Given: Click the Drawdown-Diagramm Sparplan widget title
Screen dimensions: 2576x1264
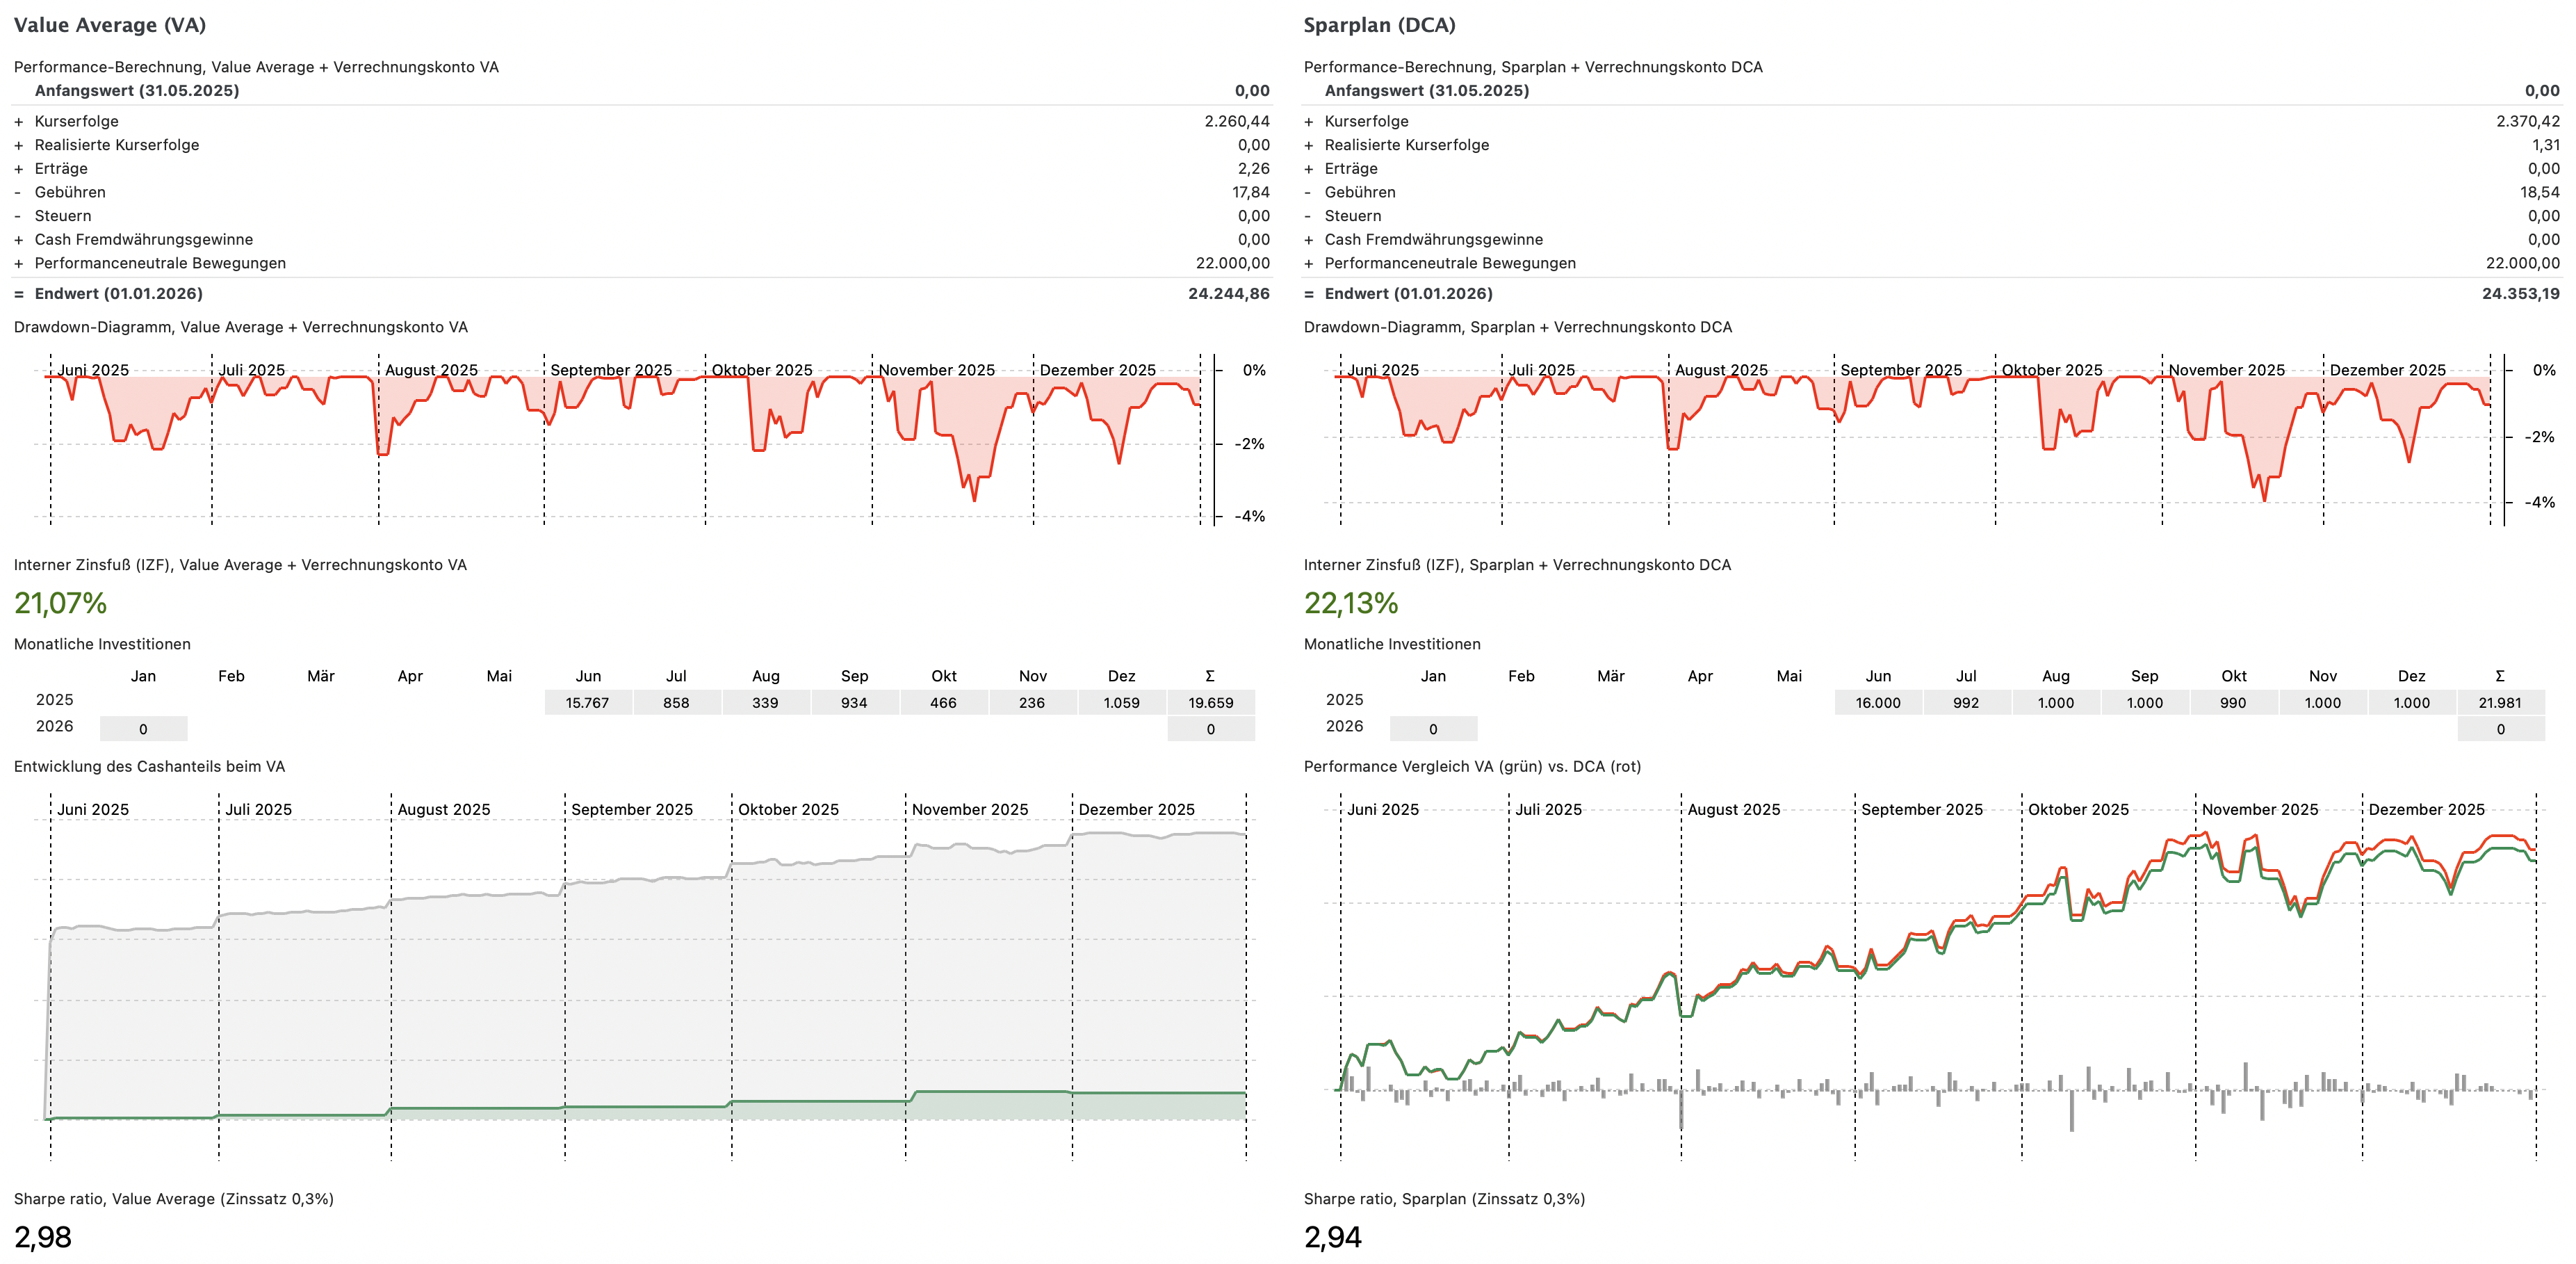Looking at the screenshot, I should coord(1517,327).
